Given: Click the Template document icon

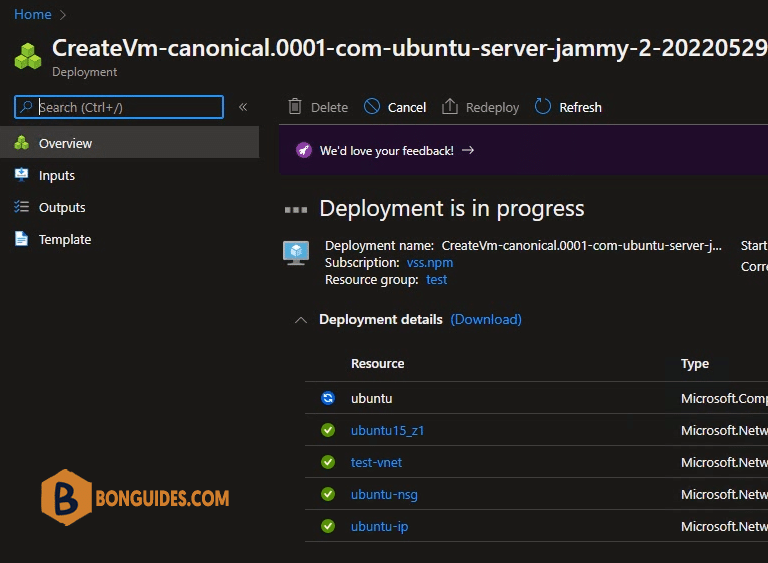Looking at the screenshot, I should [22, 239].
